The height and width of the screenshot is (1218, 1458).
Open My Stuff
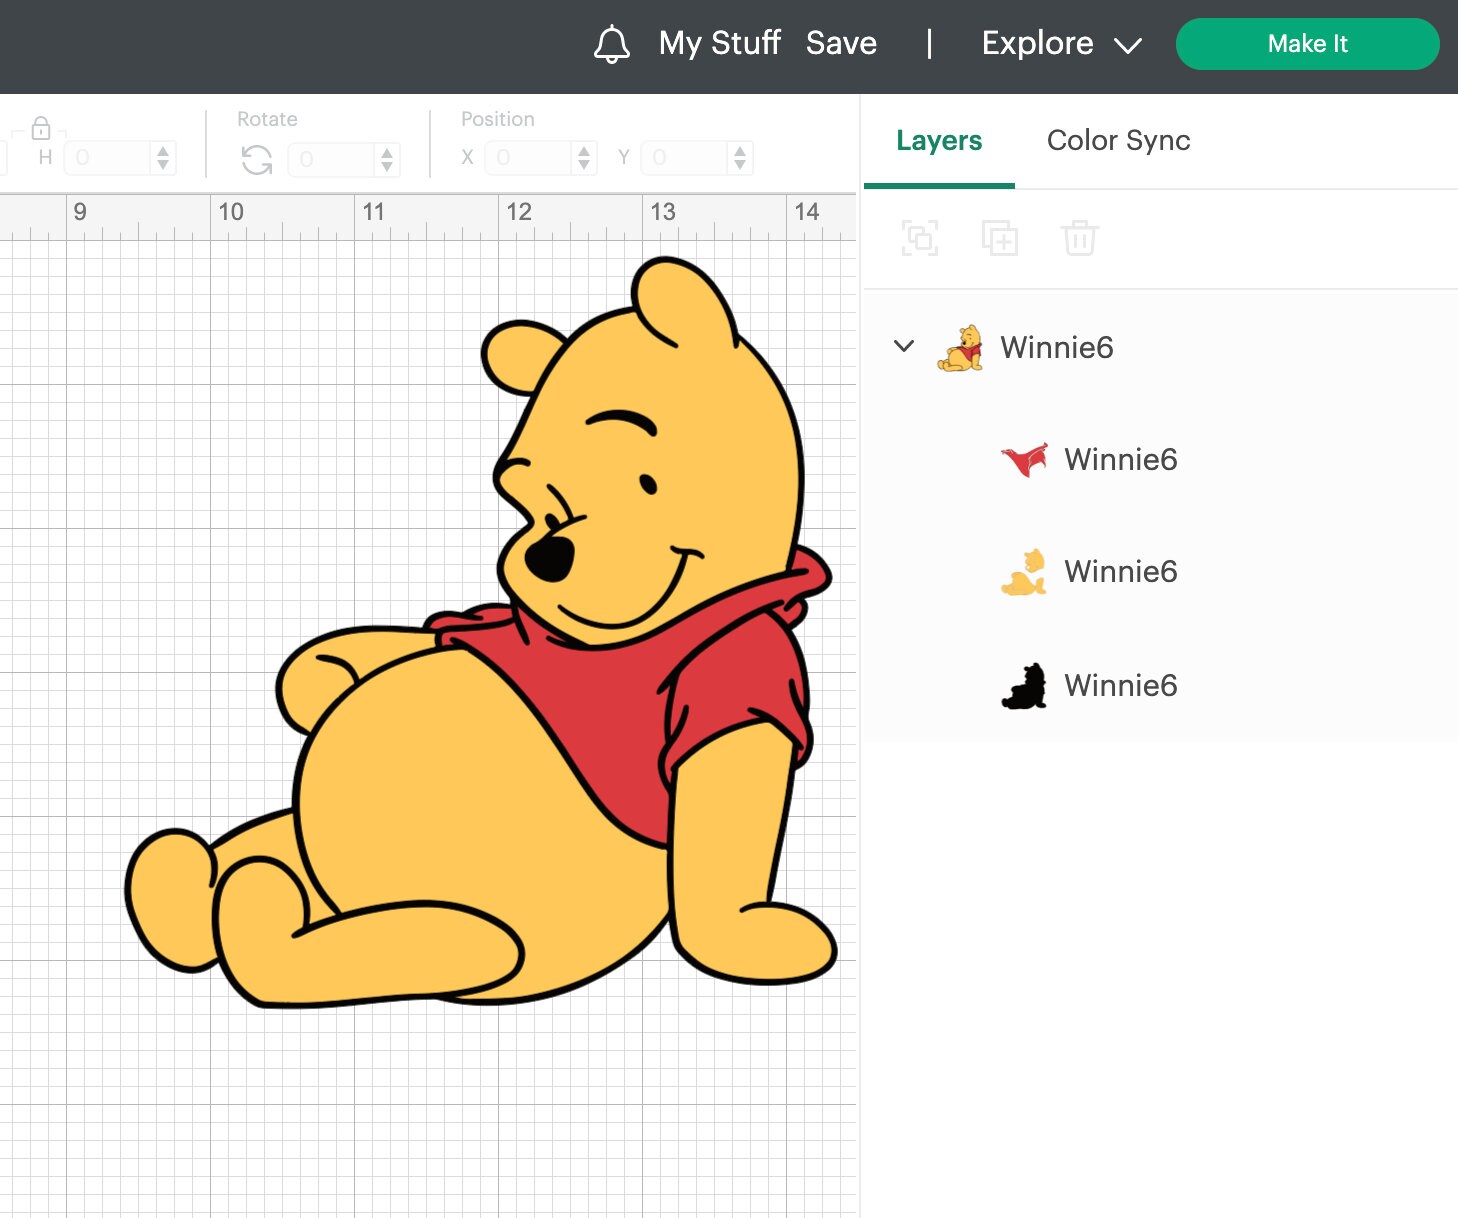[x=719, y=43]
